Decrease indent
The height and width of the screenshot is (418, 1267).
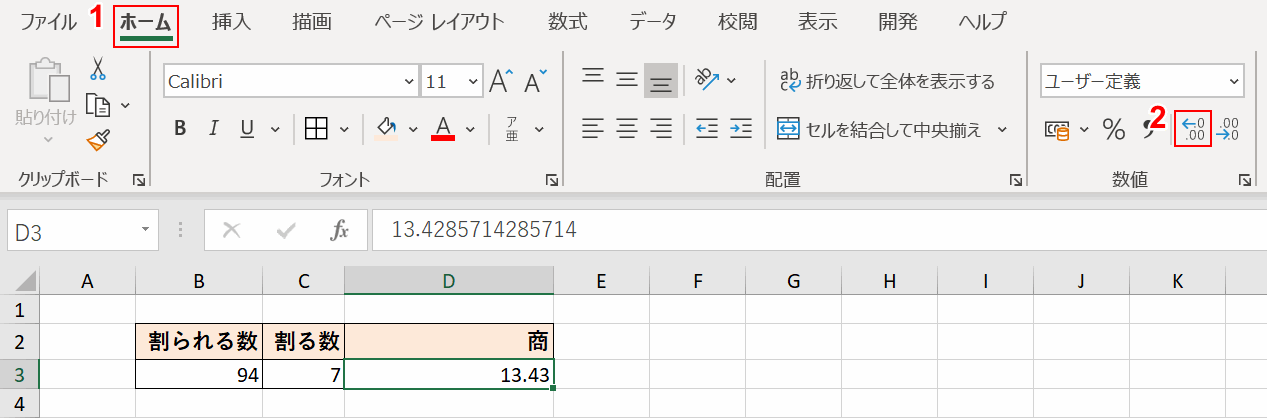click(707, 128)
